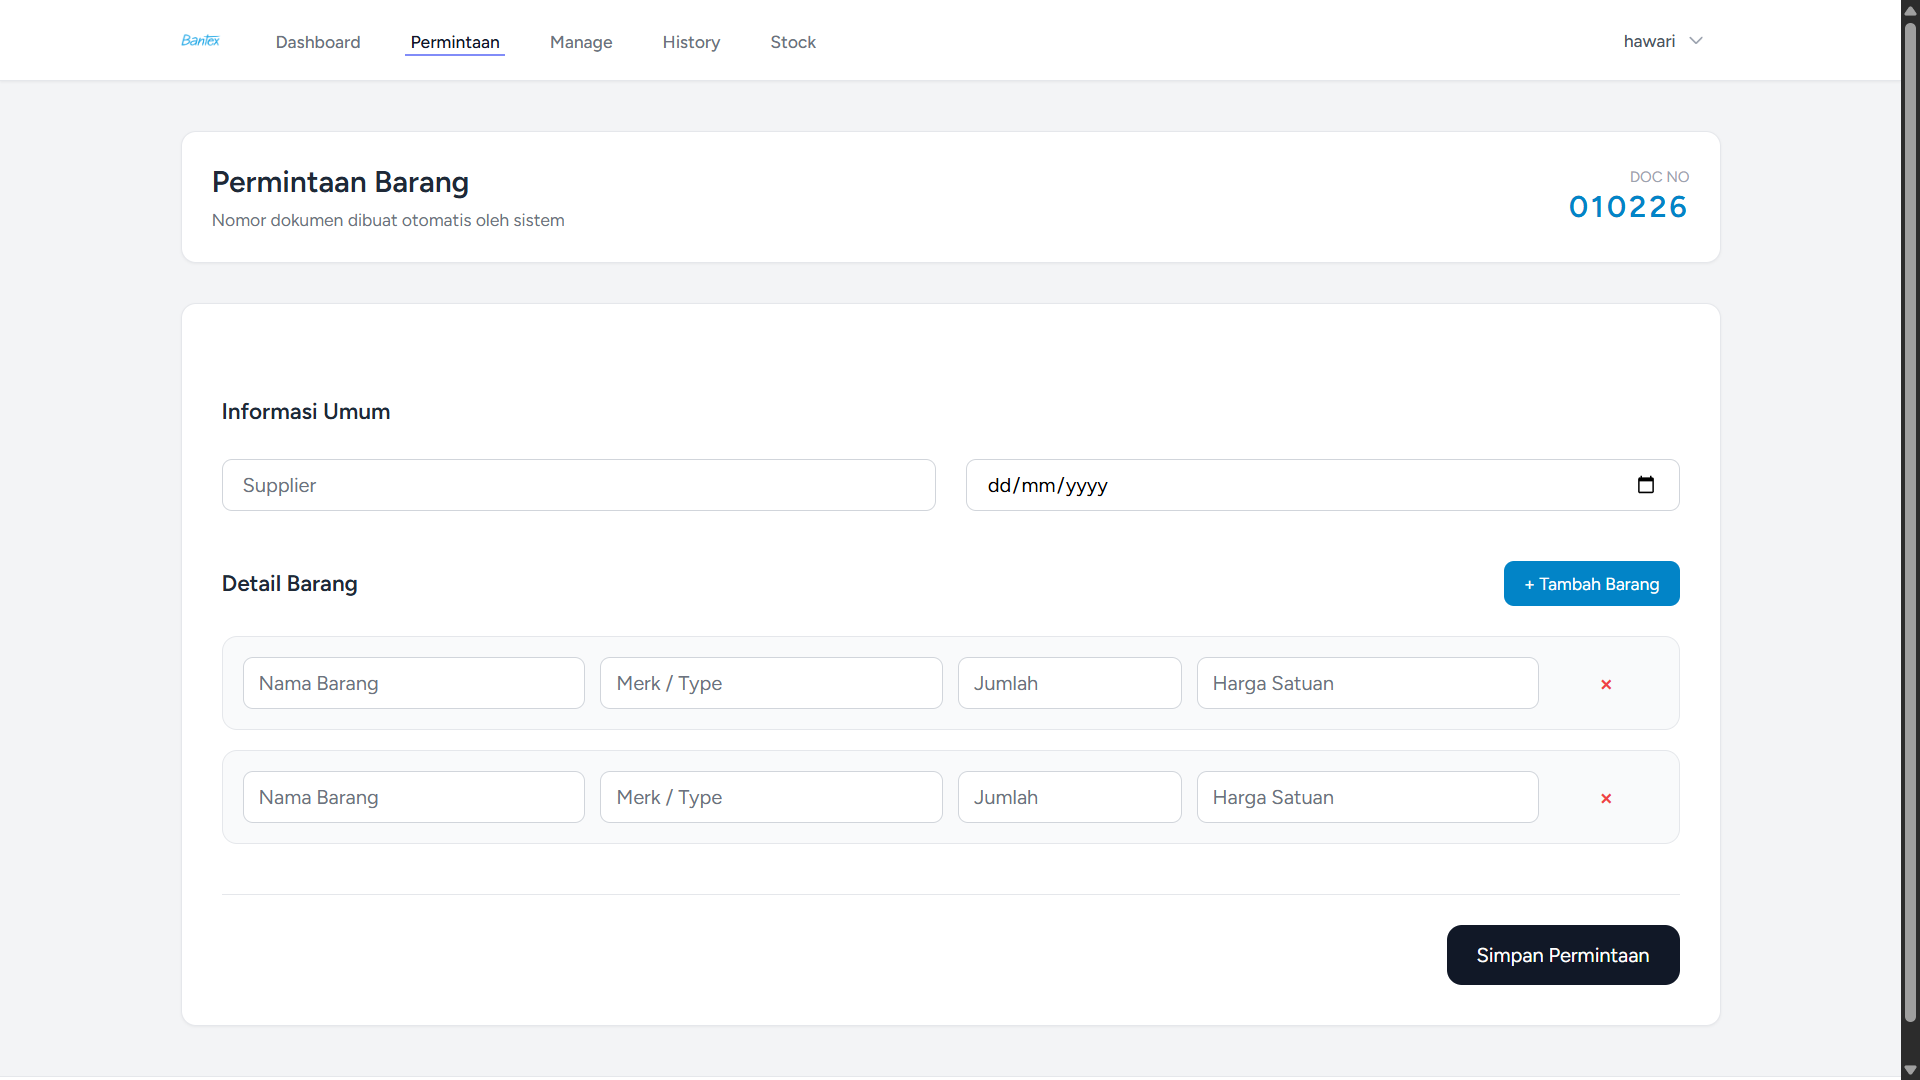Click second row Nama Barang field

tap(414, 797)
